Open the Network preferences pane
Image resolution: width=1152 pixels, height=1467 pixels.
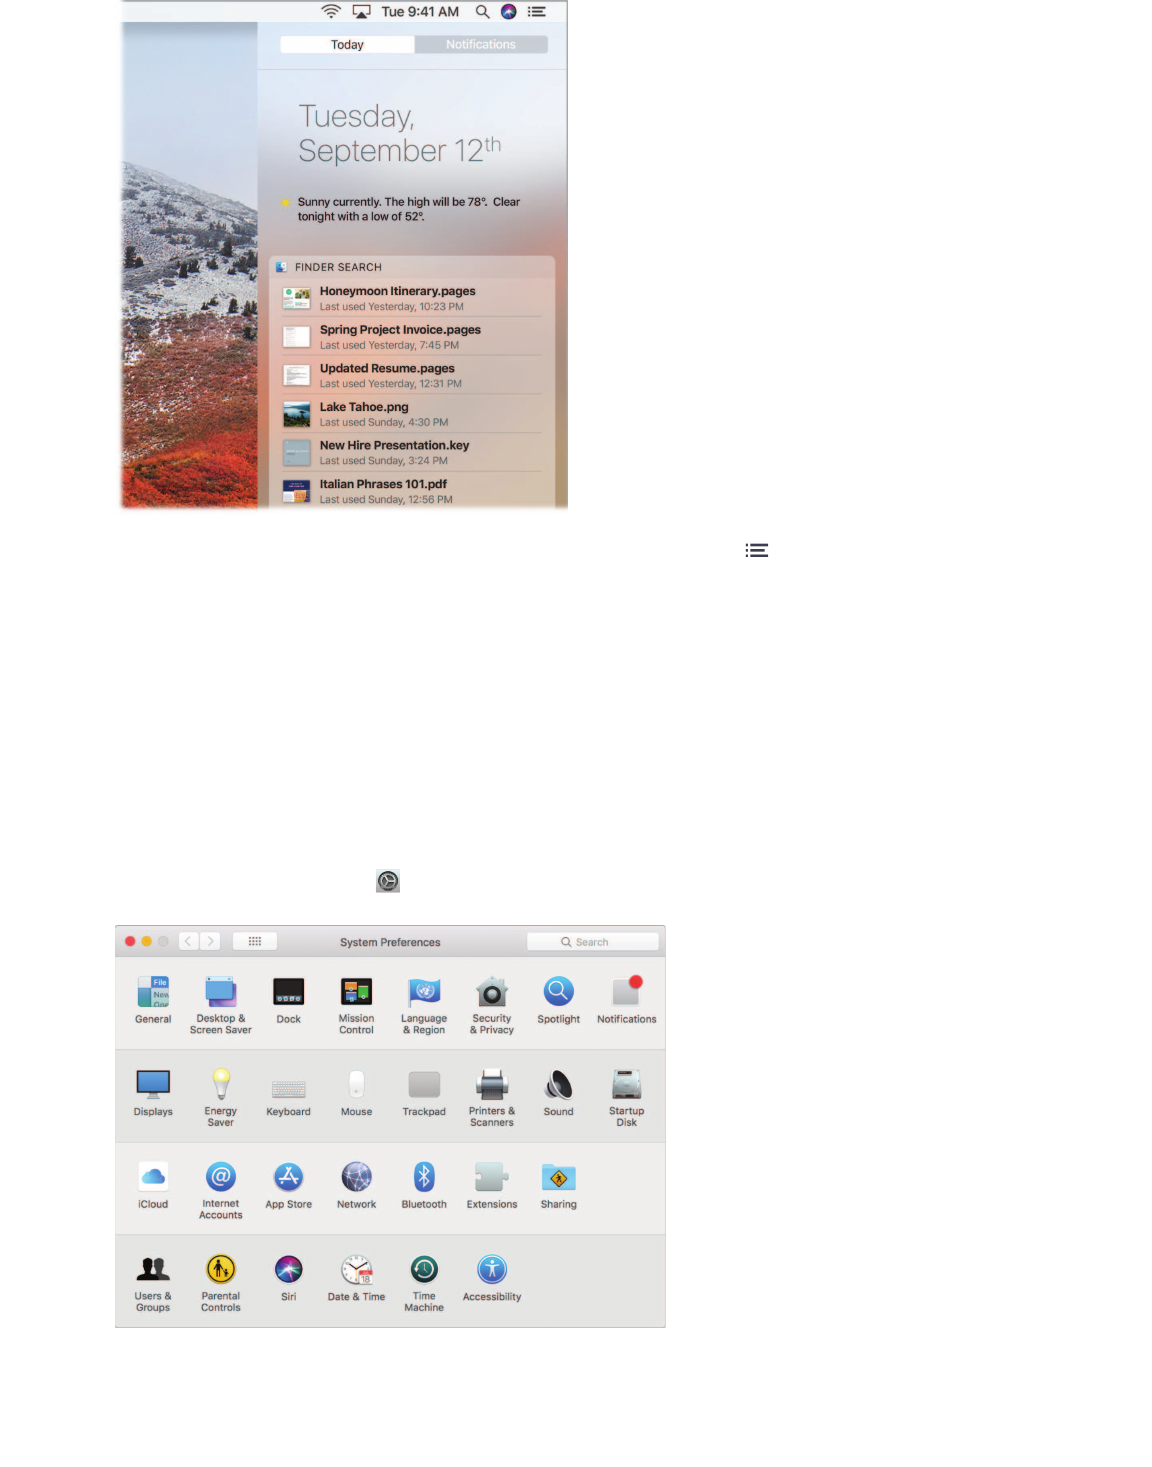tap(356, 1185)
